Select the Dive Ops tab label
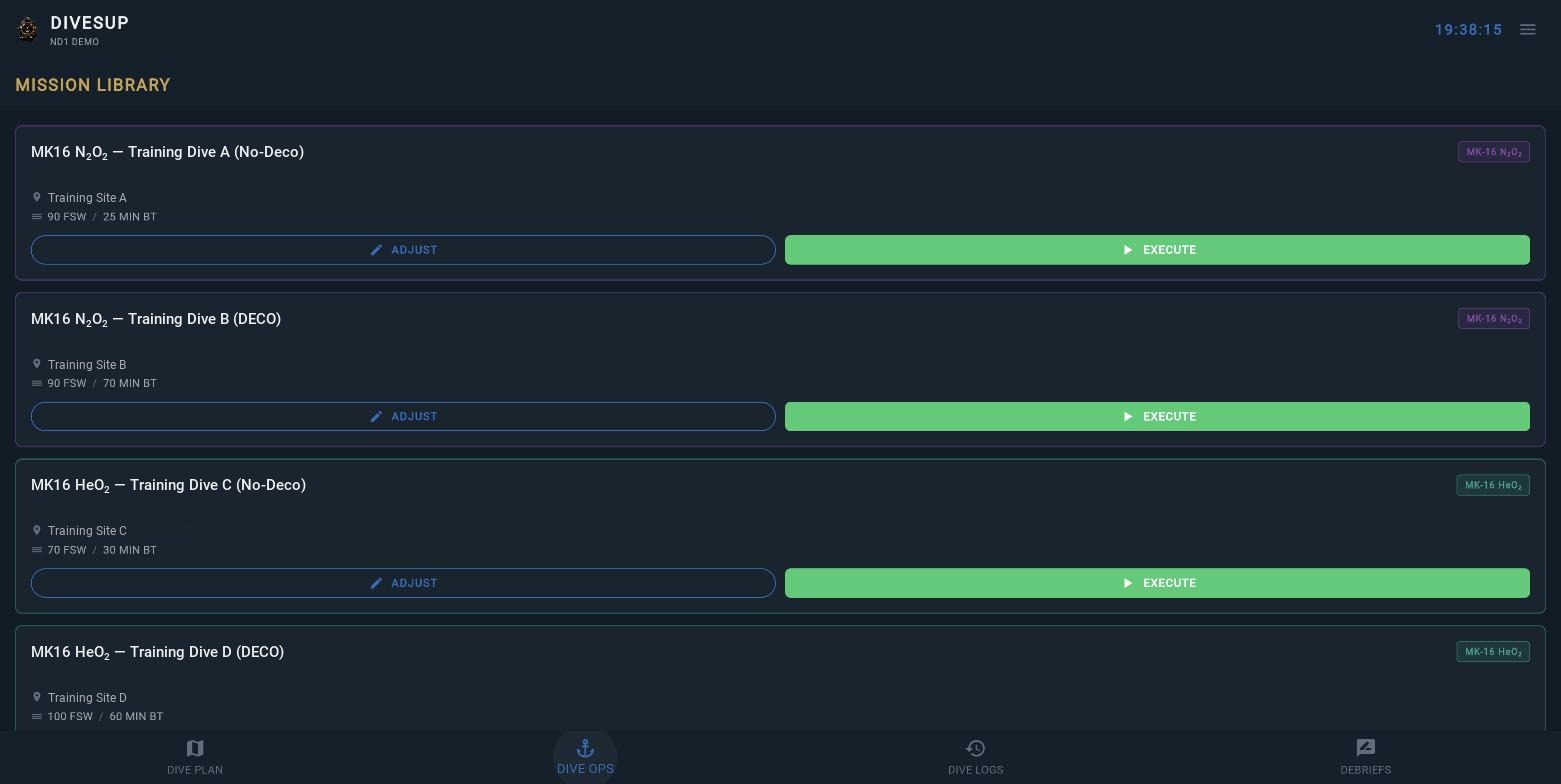 [585, 769]
